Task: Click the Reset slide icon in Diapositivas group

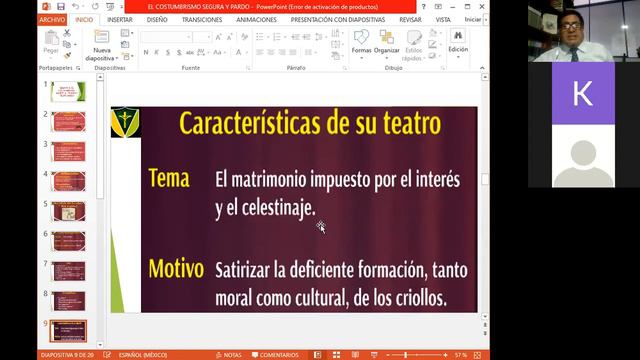Action: pos(125,44)
